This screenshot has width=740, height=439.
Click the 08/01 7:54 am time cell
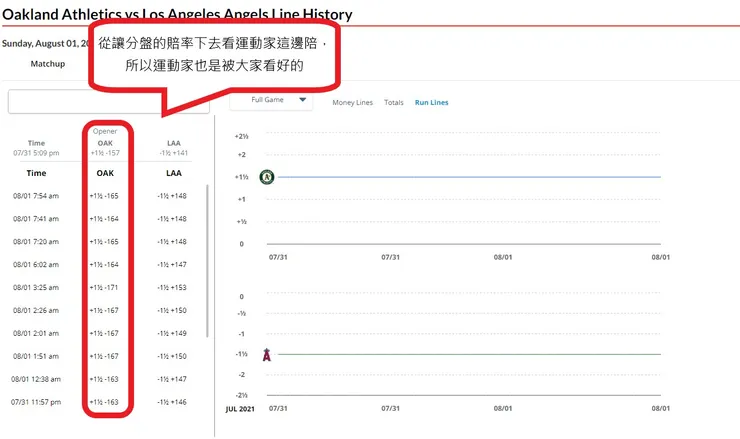pos(36,196)
